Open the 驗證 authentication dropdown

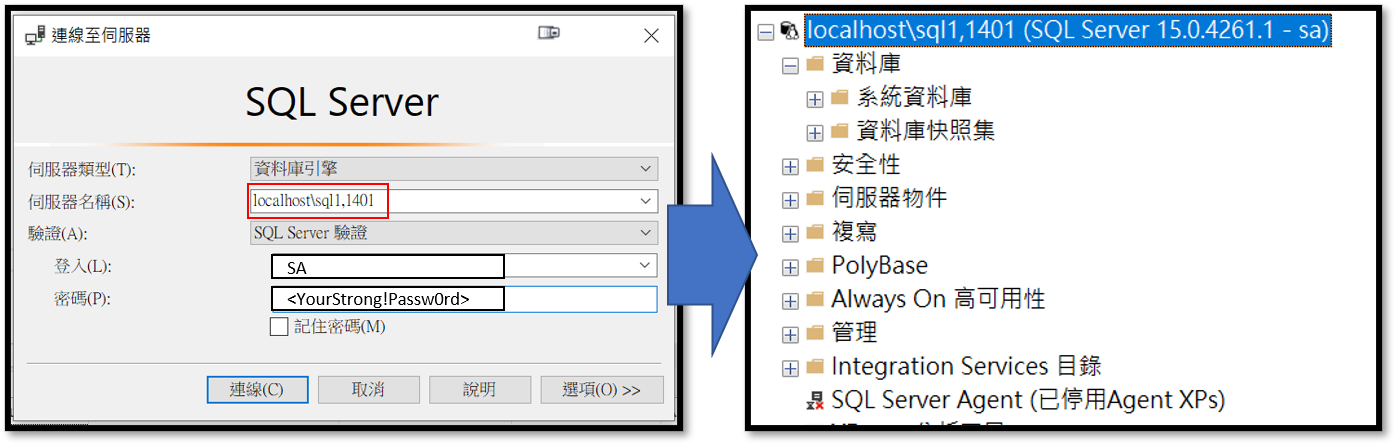645,233
